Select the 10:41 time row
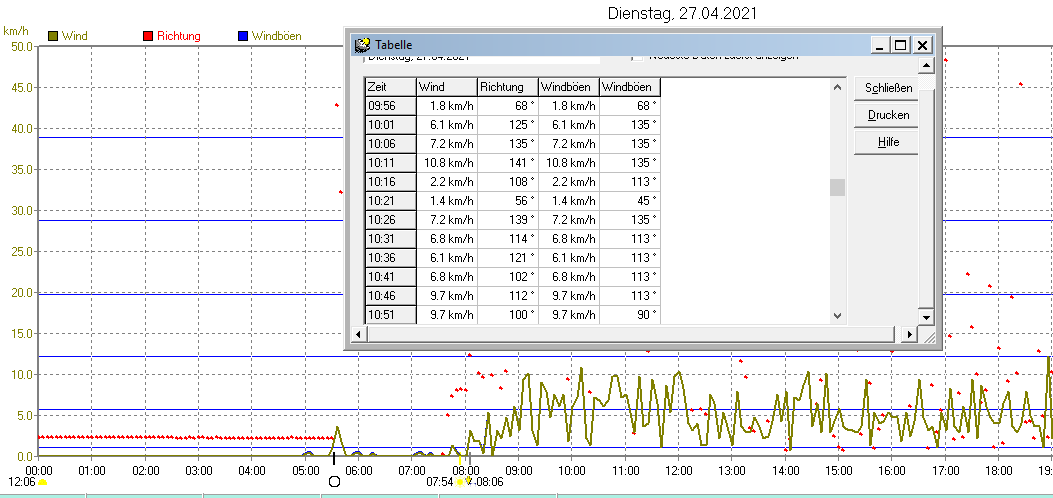 tap(390, 277)
